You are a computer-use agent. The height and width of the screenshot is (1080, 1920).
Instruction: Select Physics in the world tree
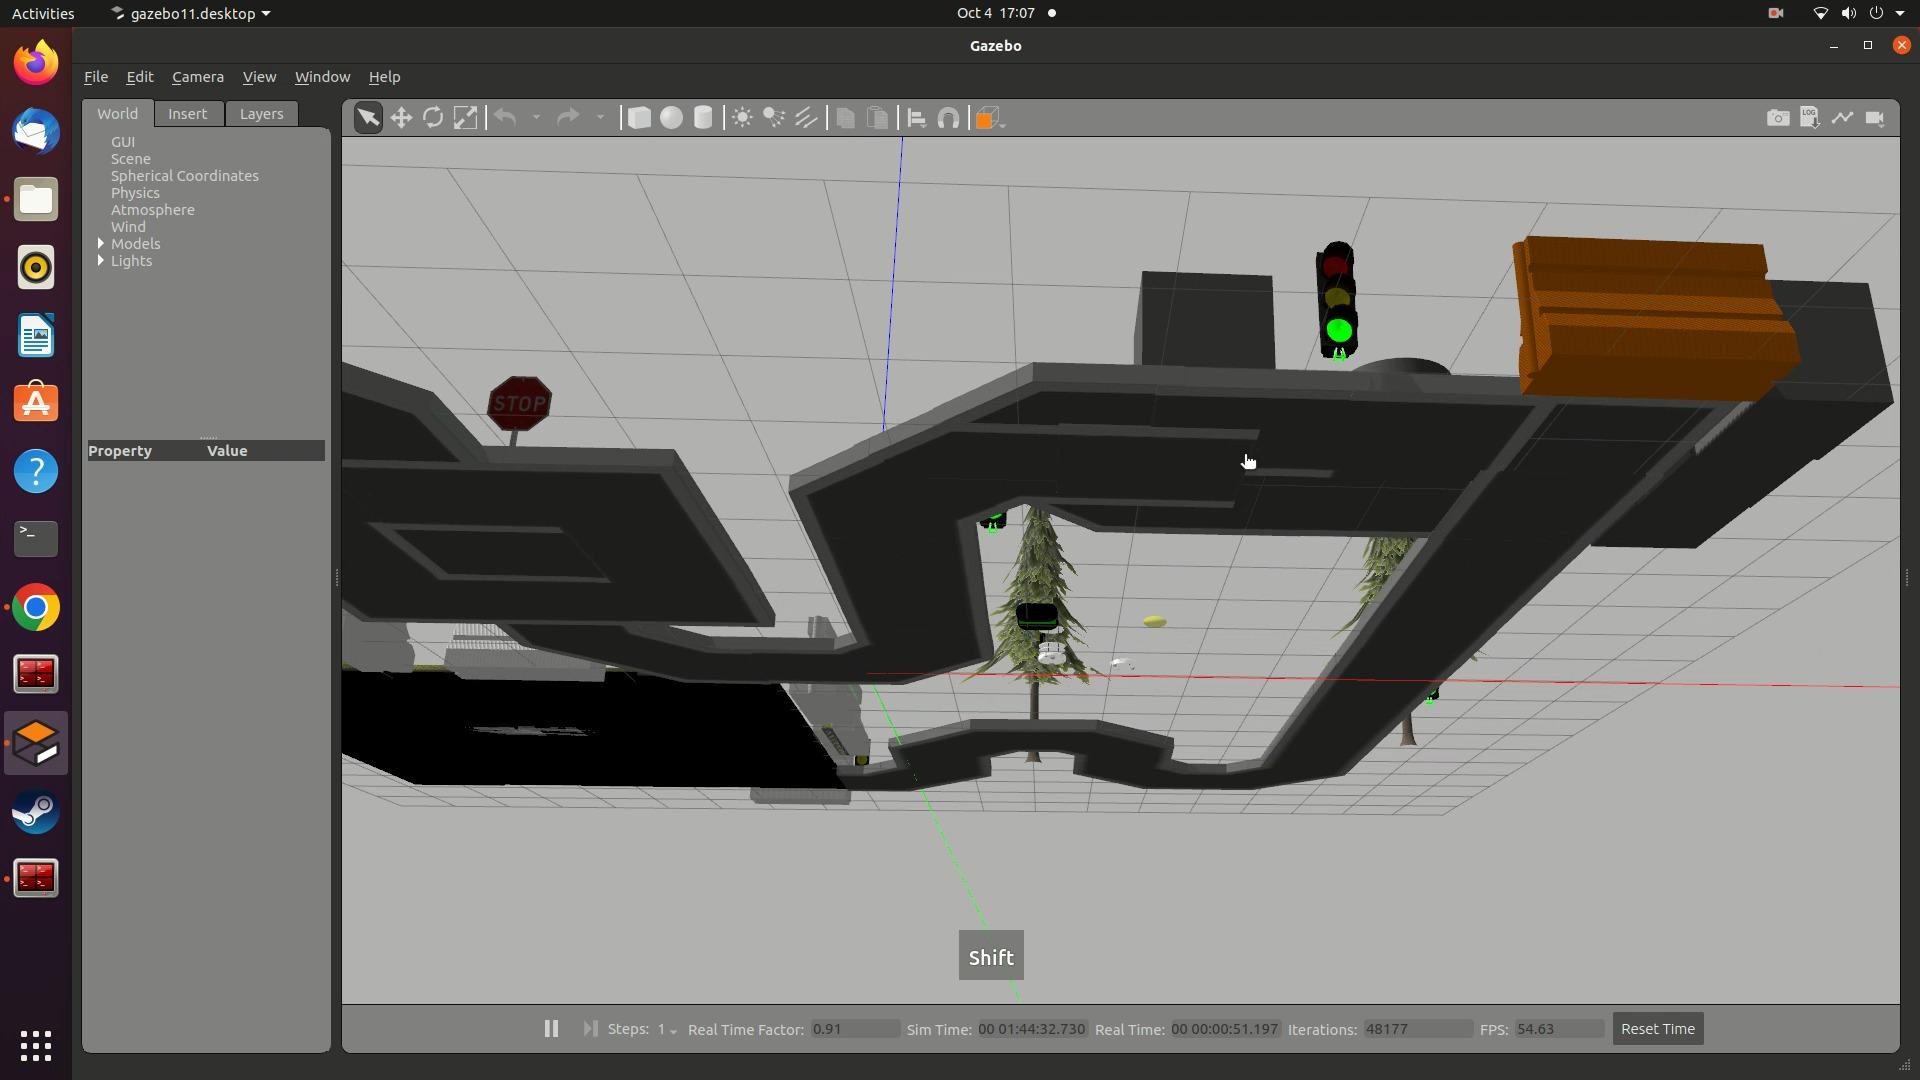135,193
